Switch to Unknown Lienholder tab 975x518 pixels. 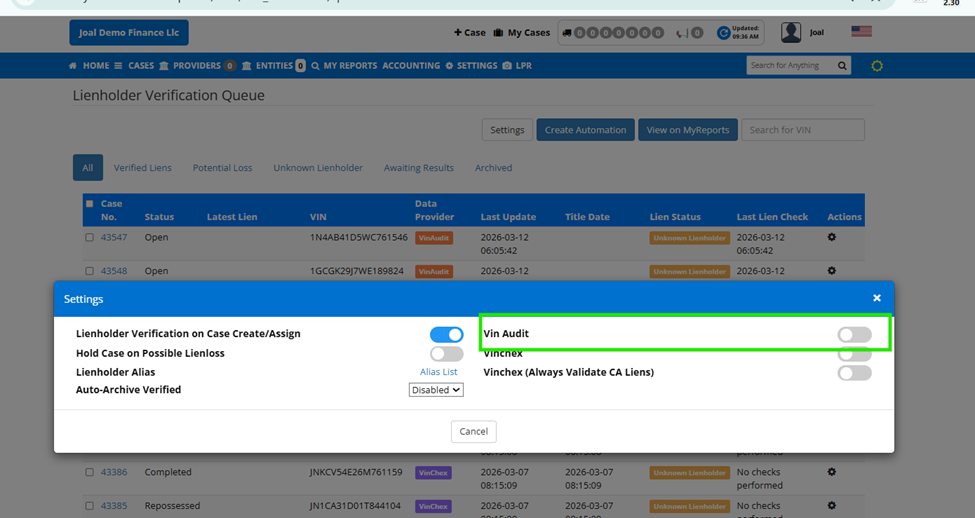[318, 168]
